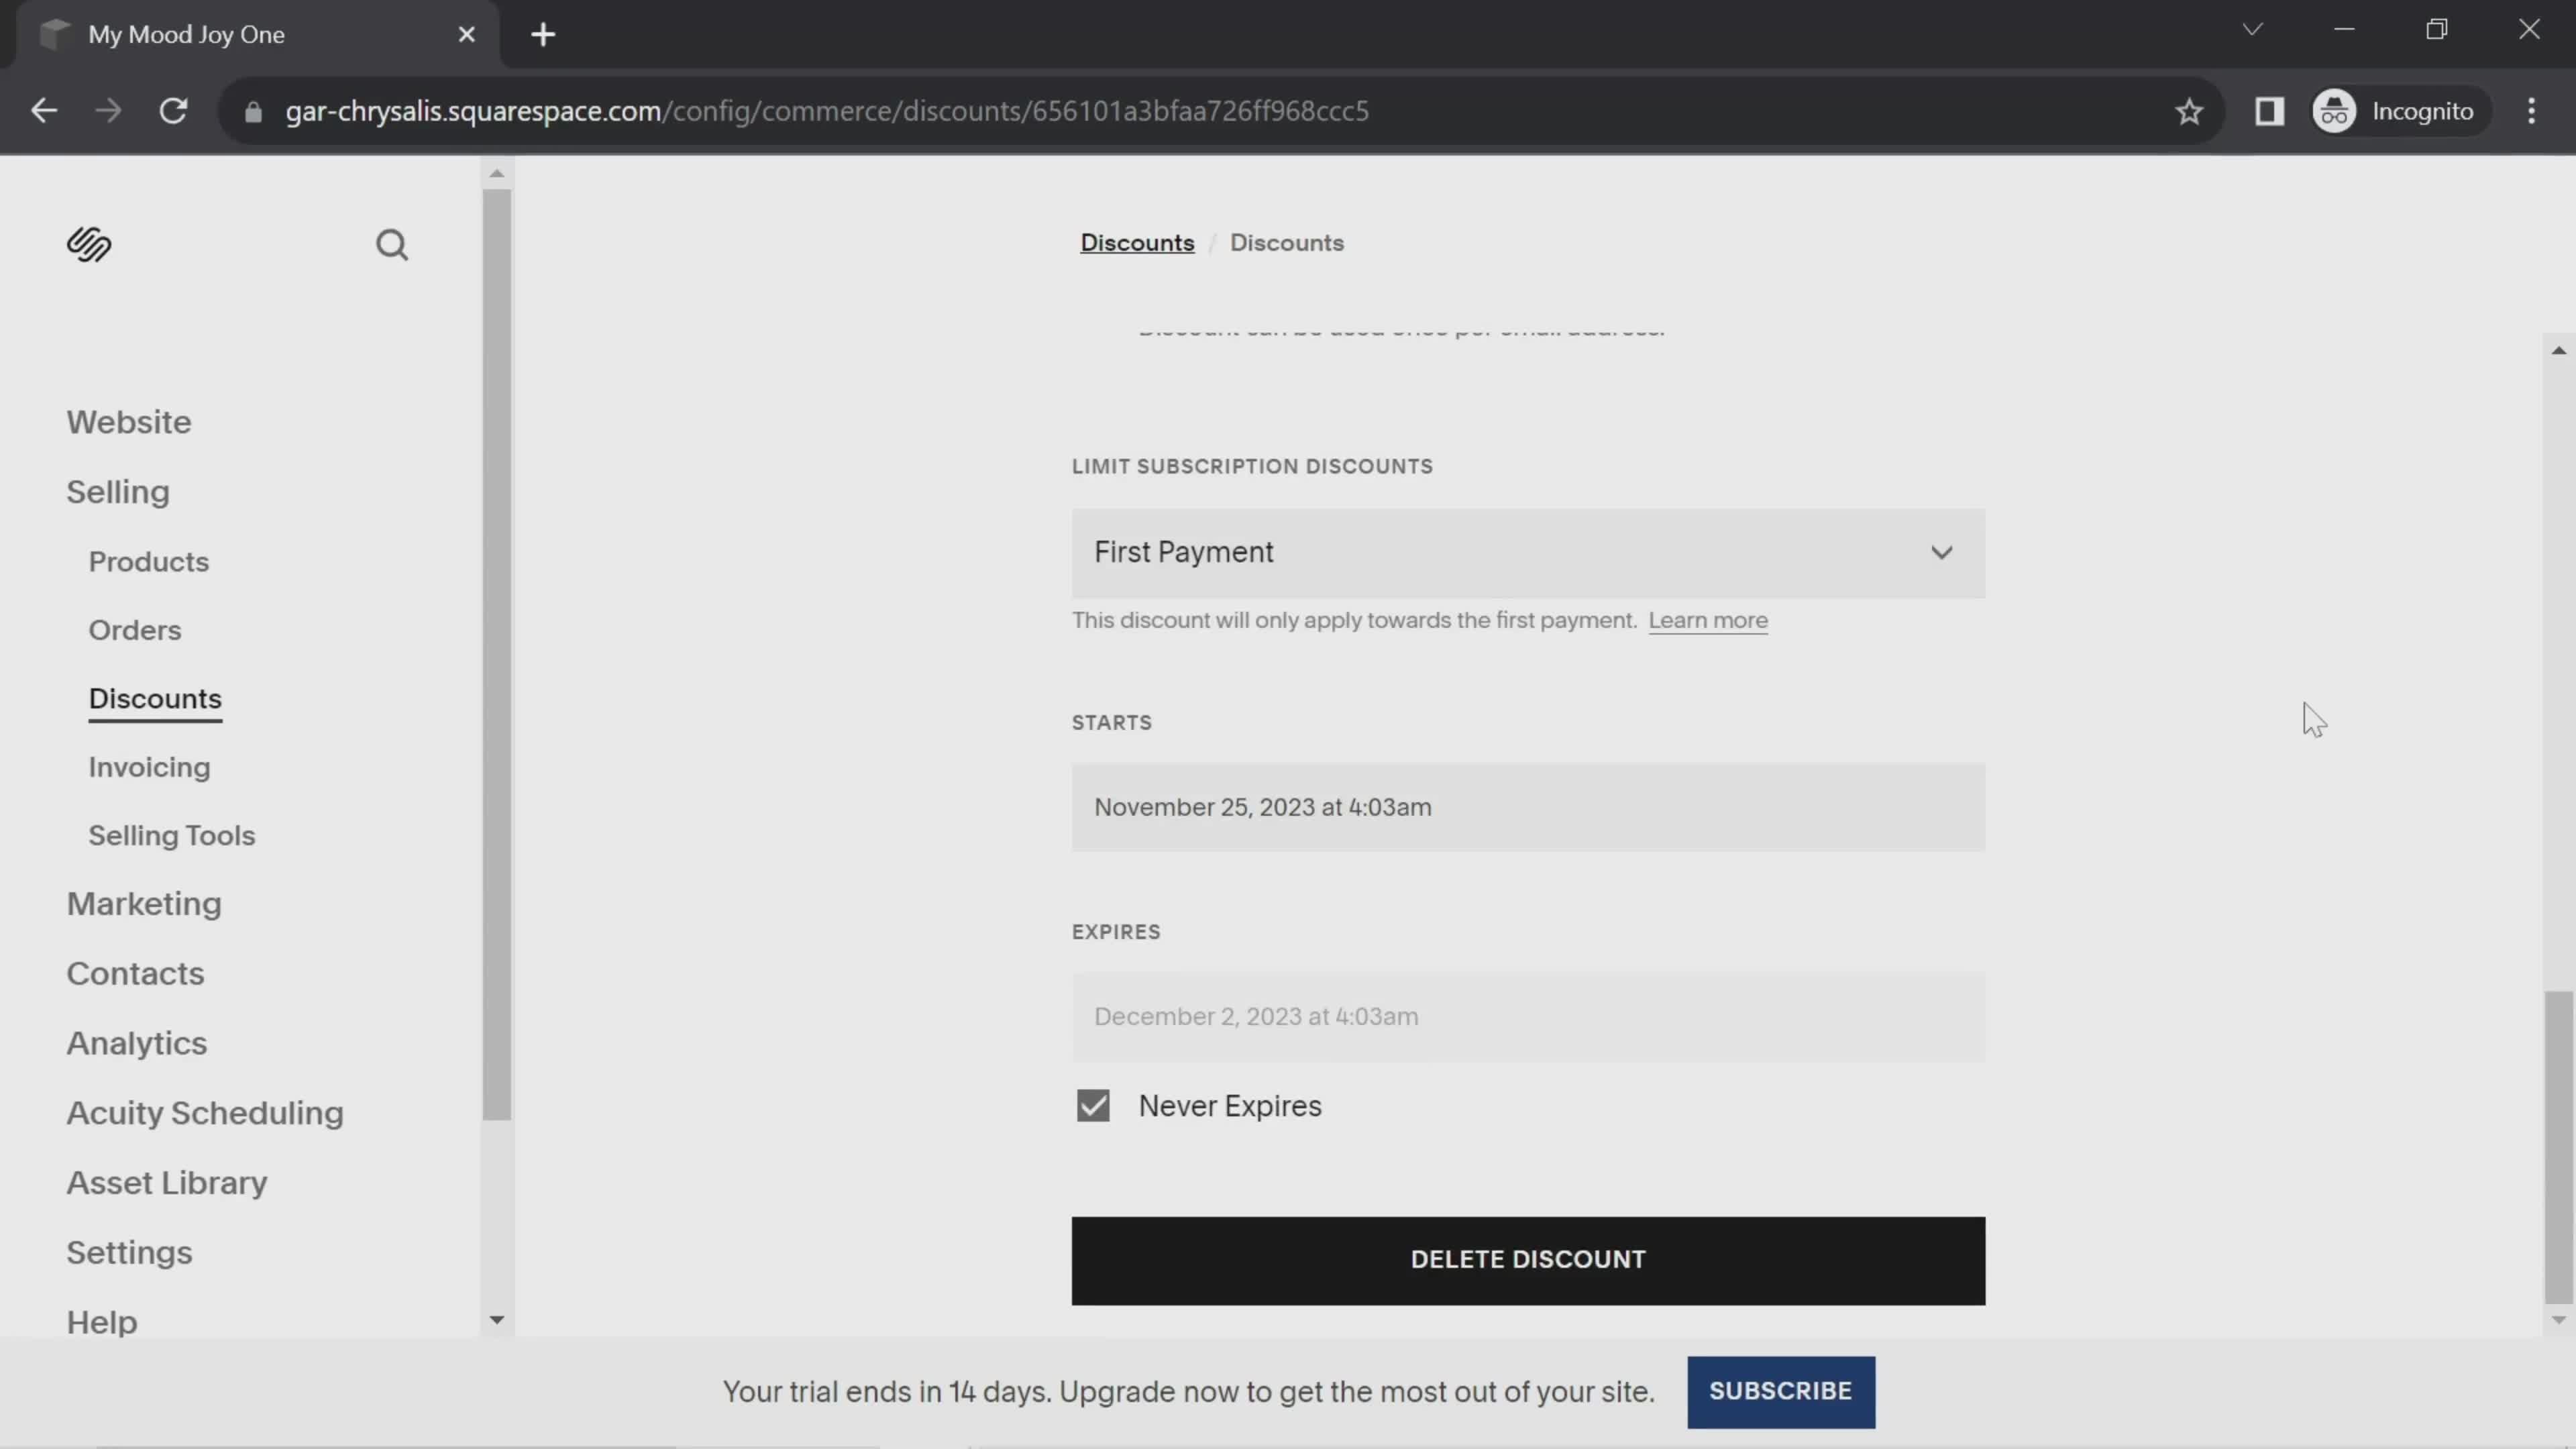Open the sidebar search icon
Image resolution: width=2576 pixels, height=1449 pixels.
[x=392, y=245]
